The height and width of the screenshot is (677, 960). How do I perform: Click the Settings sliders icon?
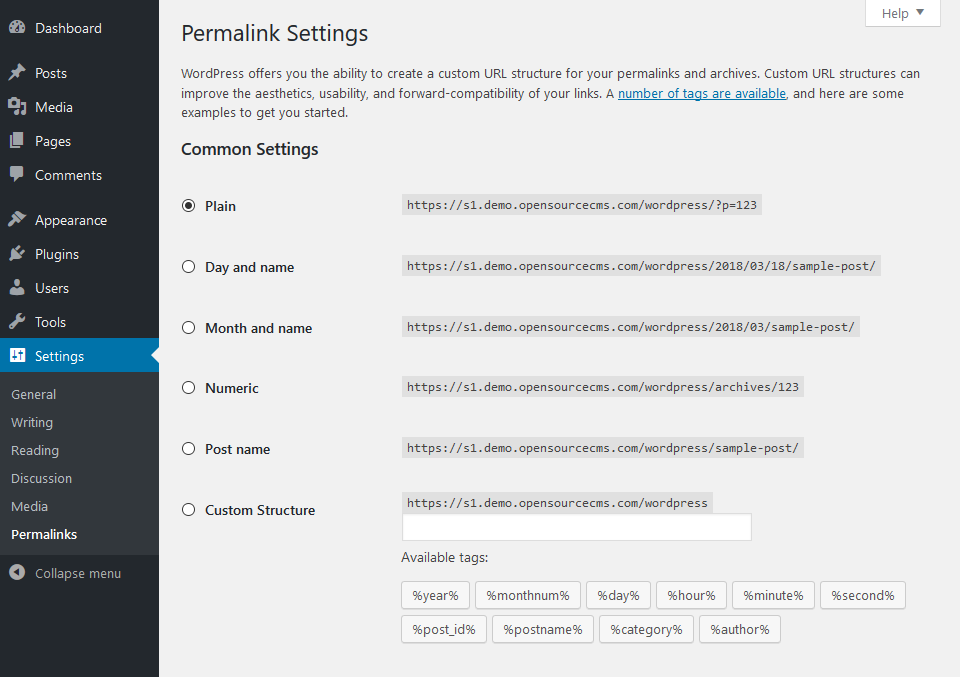click(x=18, y=356)
